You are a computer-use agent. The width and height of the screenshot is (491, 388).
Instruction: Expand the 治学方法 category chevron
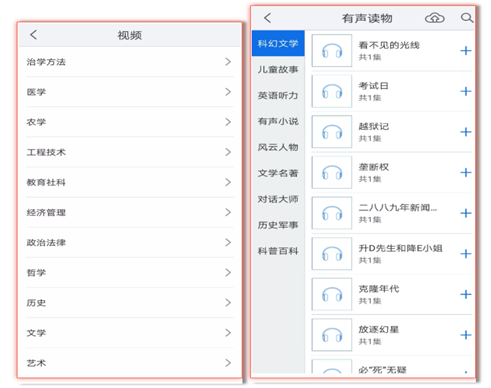click(x=228, y=62)
